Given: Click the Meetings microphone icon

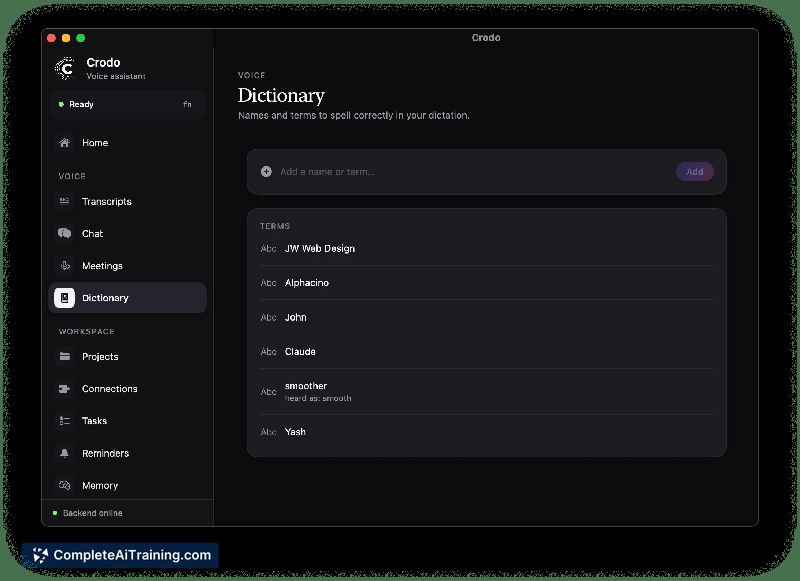Looking at the screenshot, I should coord(65,265).
